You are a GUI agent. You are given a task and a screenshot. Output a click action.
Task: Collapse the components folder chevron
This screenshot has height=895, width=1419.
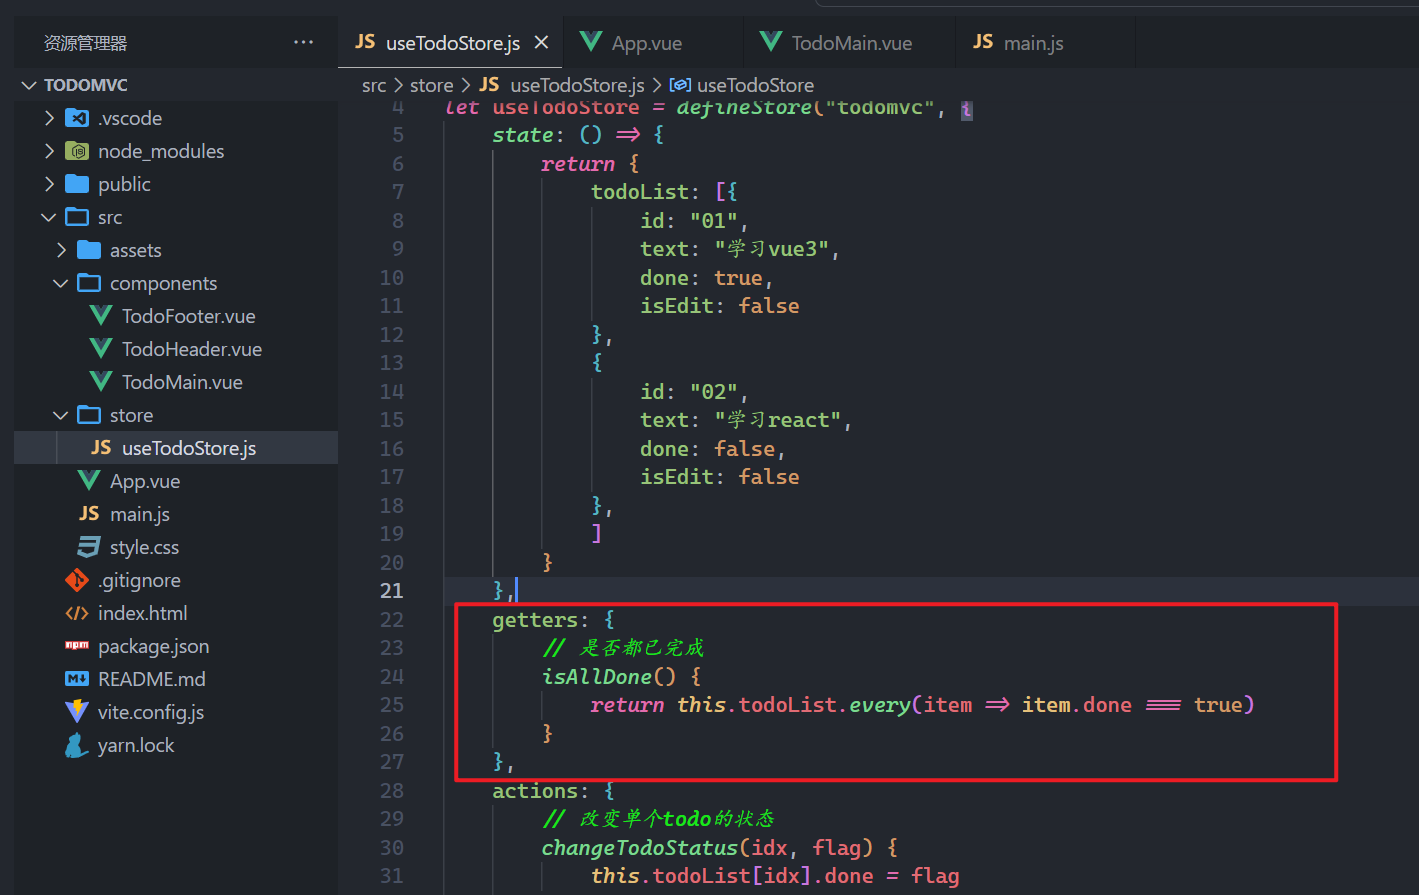61,283
